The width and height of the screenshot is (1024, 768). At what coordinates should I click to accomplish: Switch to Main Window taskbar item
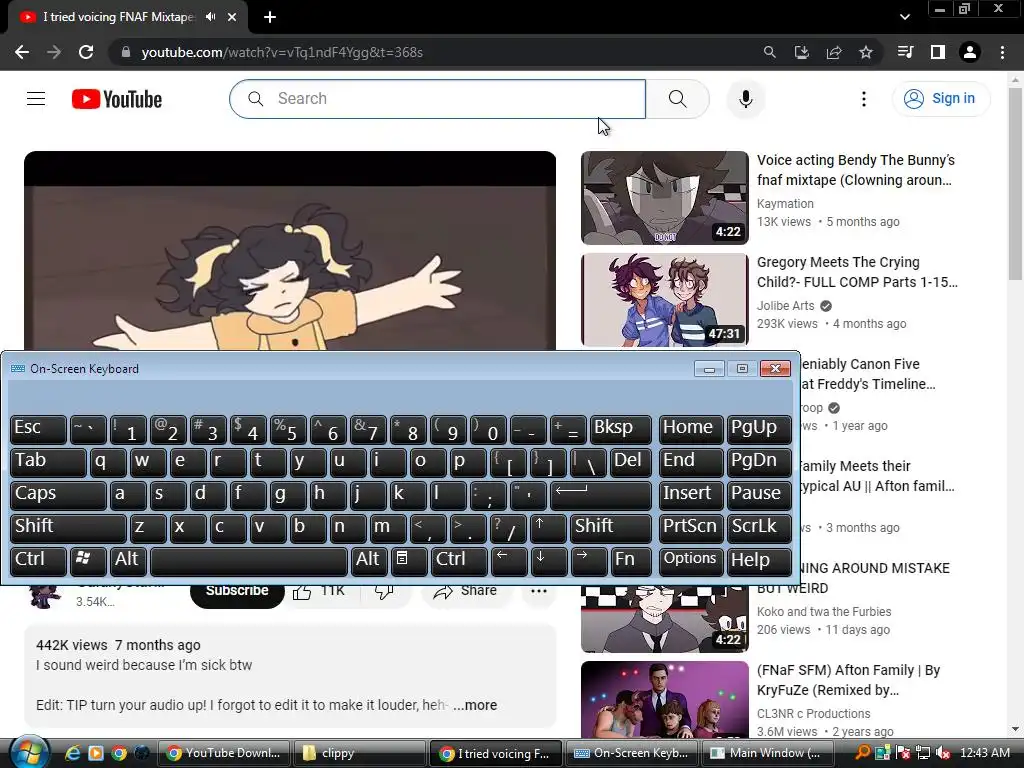pyautogui.click(x=766, y=753)
